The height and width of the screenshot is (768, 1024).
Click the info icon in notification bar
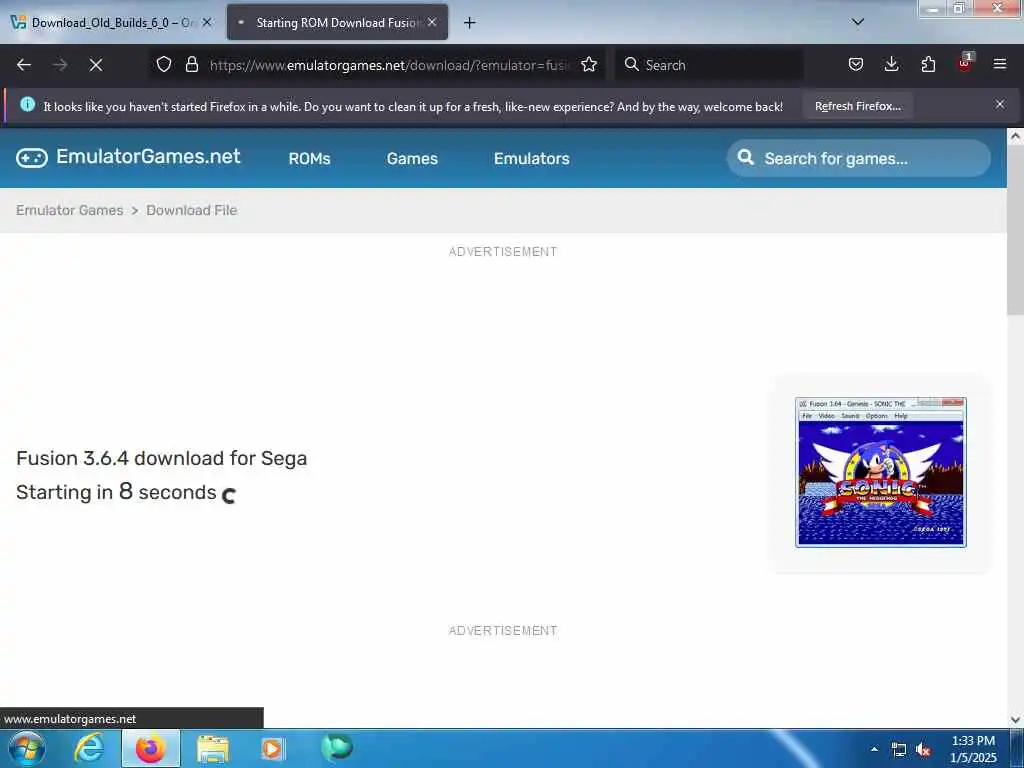click(27, 104)
